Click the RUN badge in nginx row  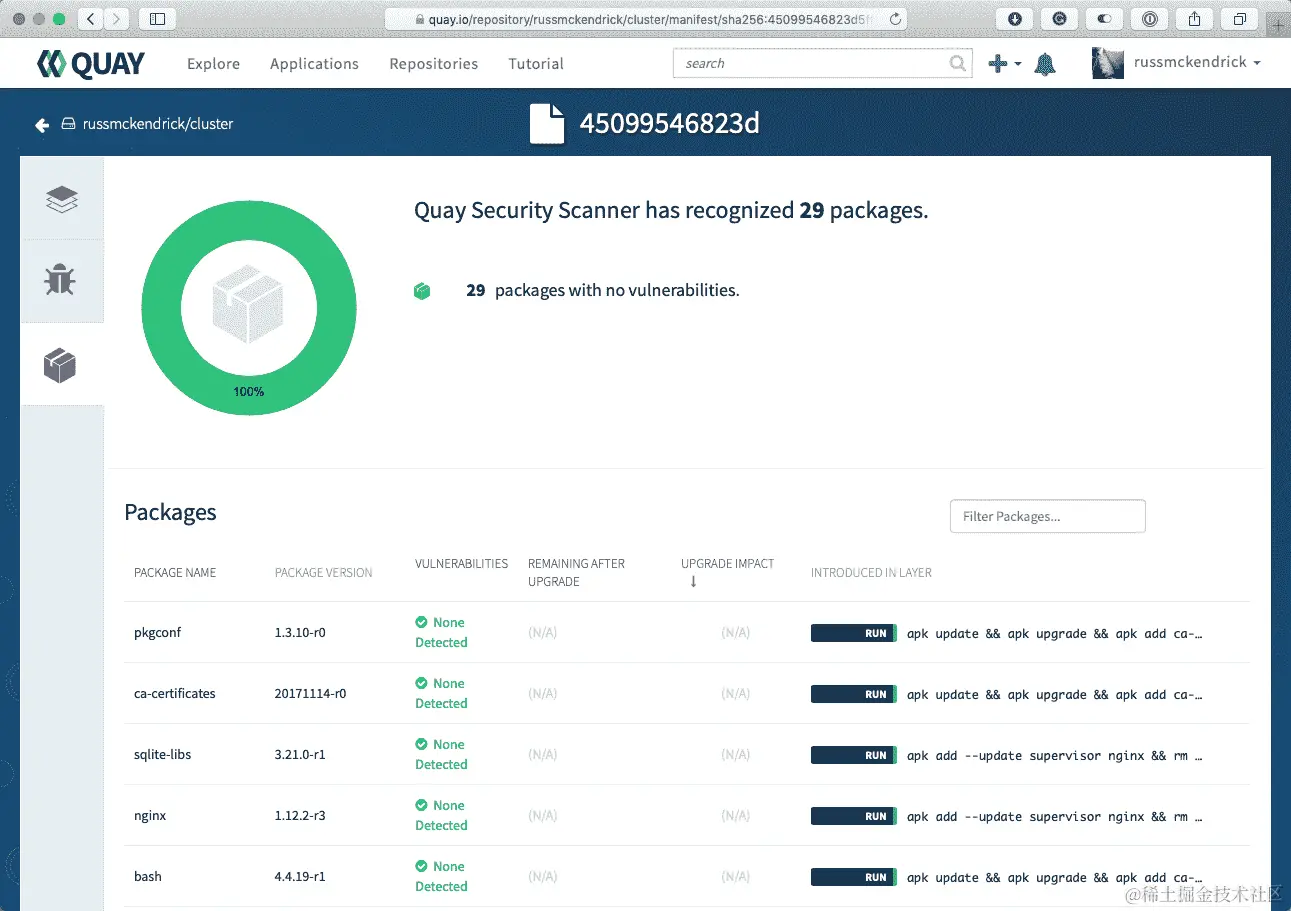coord(854,816)
